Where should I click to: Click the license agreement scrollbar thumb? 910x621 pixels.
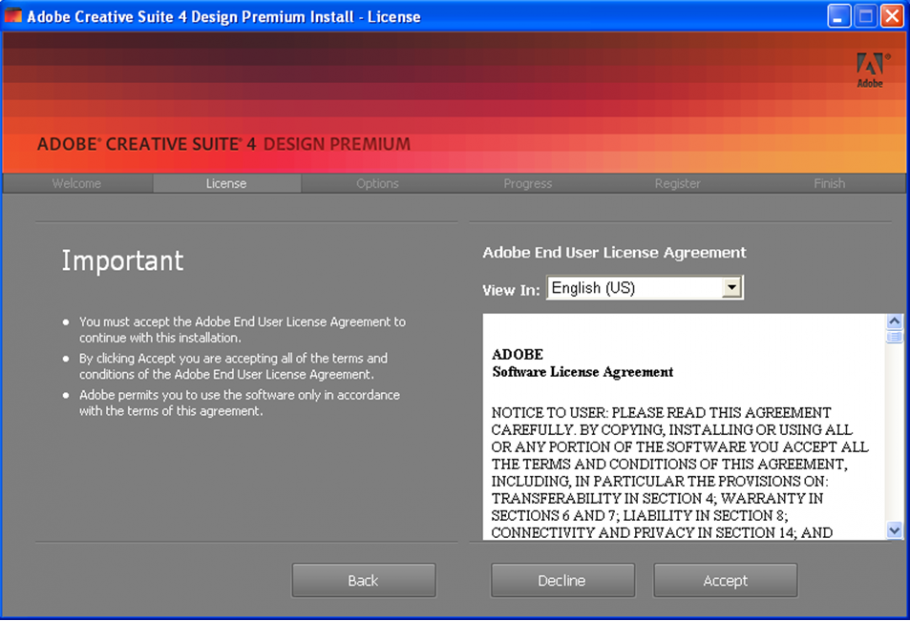[894, 337]
